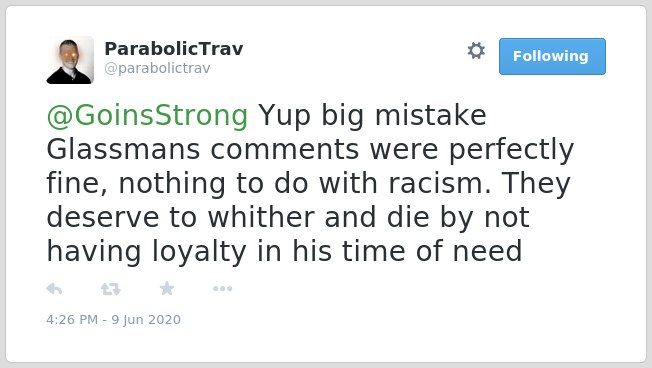652x368 pixels.
Task: Click the blank card area below timestamp
Action: (326, 344)
